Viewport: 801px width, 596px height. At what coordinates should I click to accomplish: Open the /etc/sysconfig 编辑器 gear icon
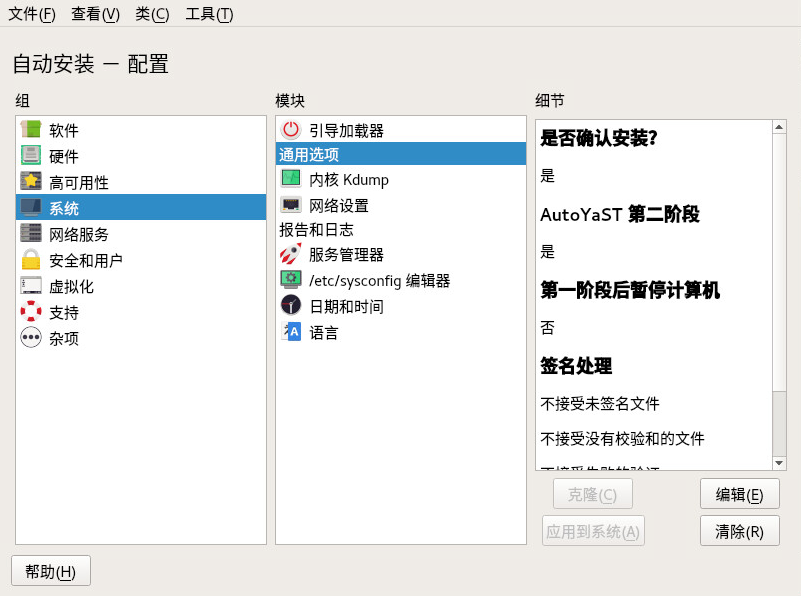[289, 279]
